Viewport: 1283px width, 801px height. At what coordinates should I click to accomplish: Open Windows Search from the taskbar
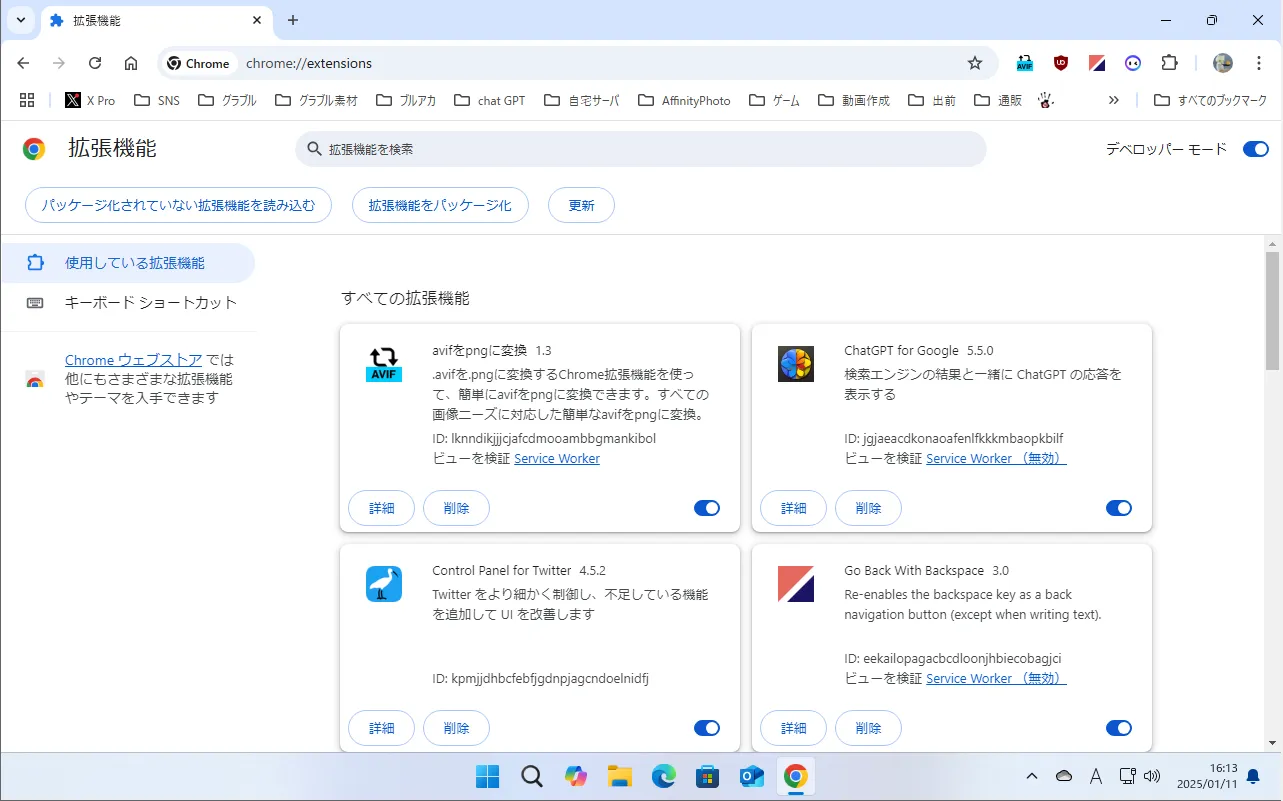coord(532,776)
